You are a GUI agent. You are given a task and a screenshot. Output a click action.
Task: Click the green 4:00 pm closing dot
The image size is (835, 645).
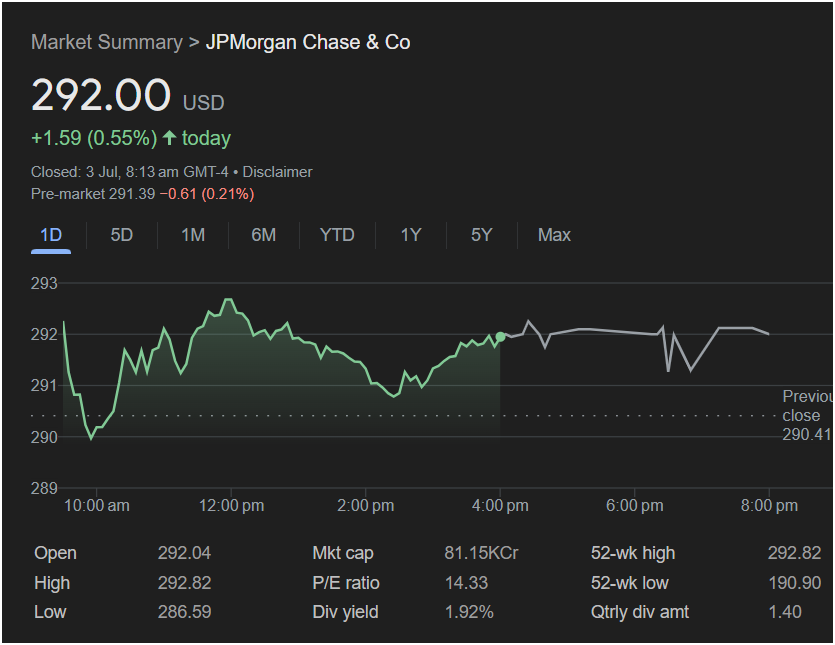coord(500,337)
